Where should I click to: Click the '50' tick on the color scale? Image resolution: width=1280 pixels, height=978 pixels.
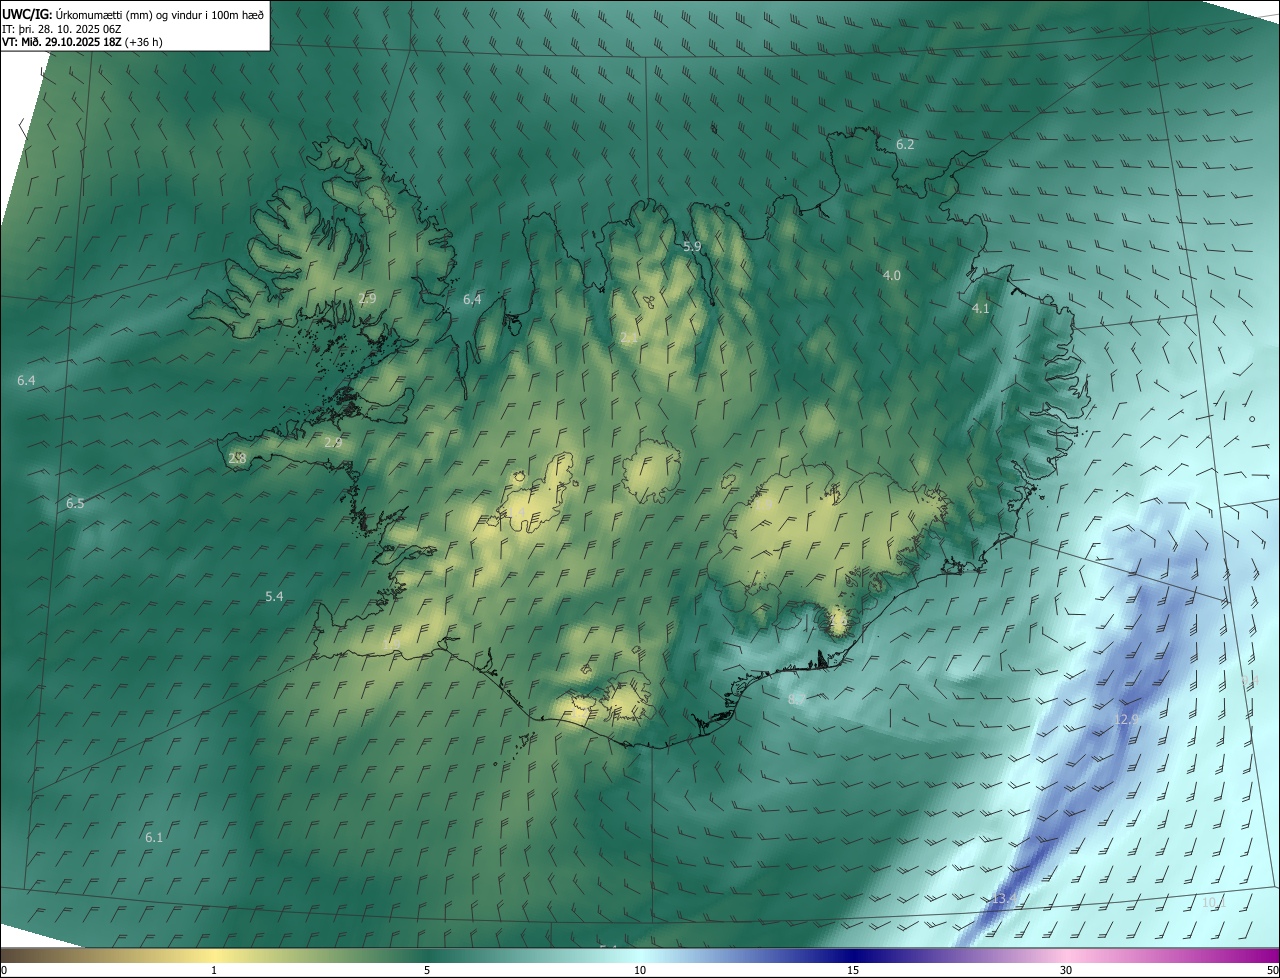point(1271,970)
